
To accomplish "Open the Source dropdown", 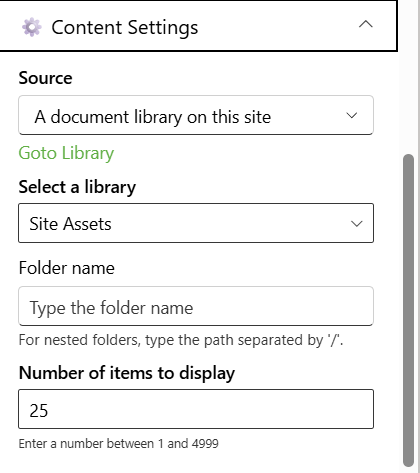I will 196,115.
